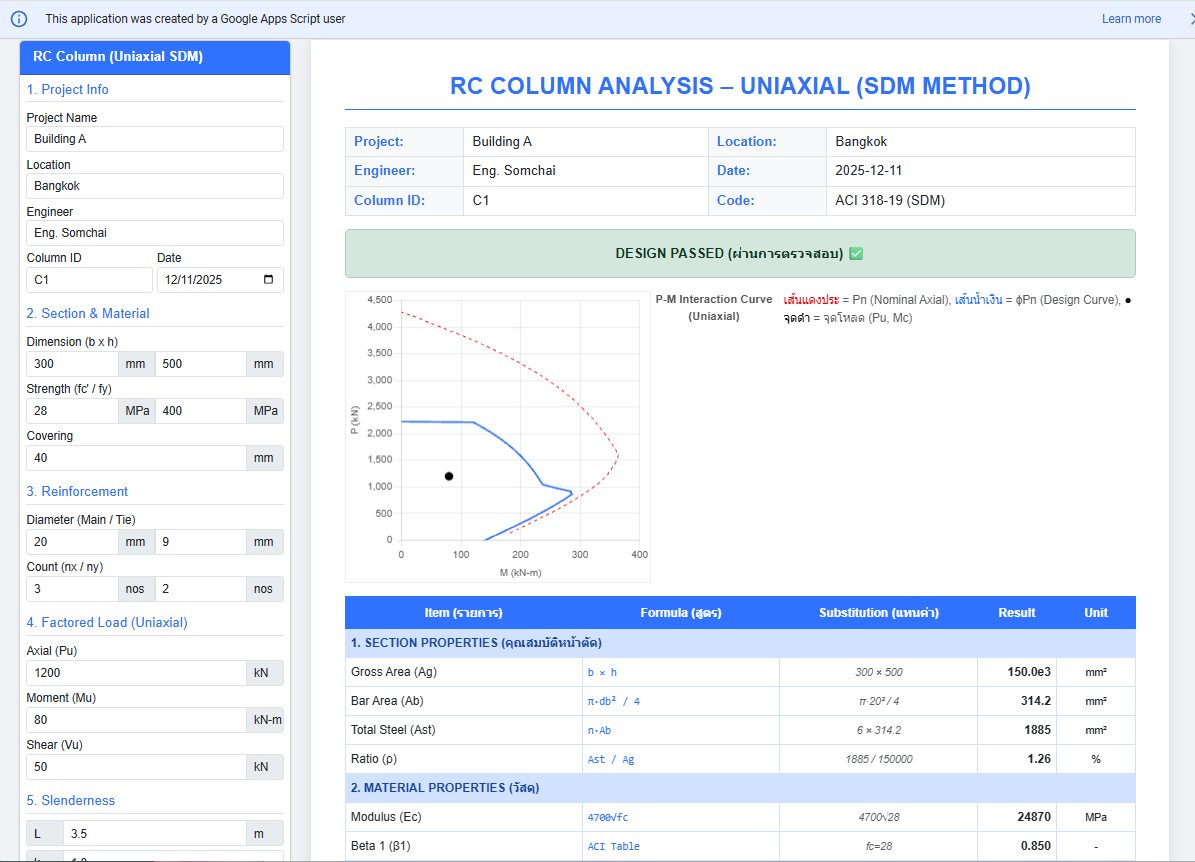
Task: Click the black load point on the P-M chart
Action: click(x=449, y=476)
